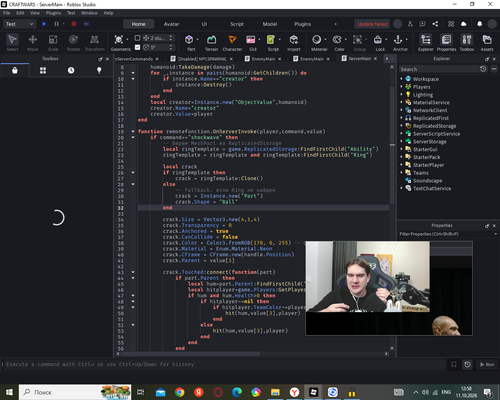Image resolution: width=500 pixels, height=400 pixels.
Task: Click the Lock tool icon
Action: 378,40
